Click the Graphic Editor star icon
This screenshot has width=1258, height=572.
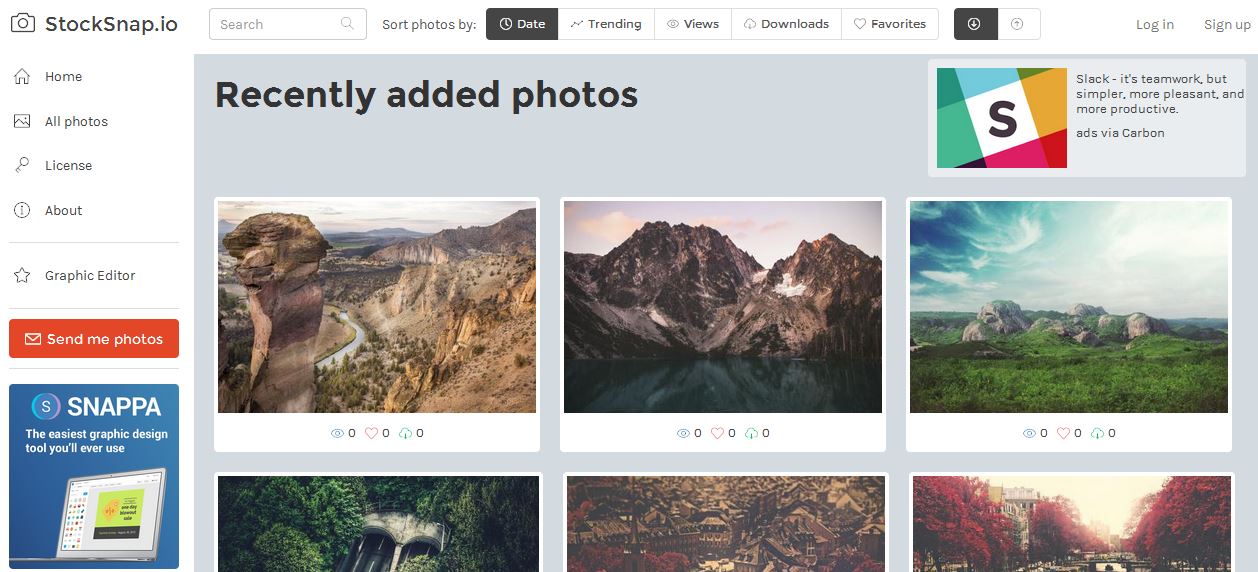pos(22,276)
